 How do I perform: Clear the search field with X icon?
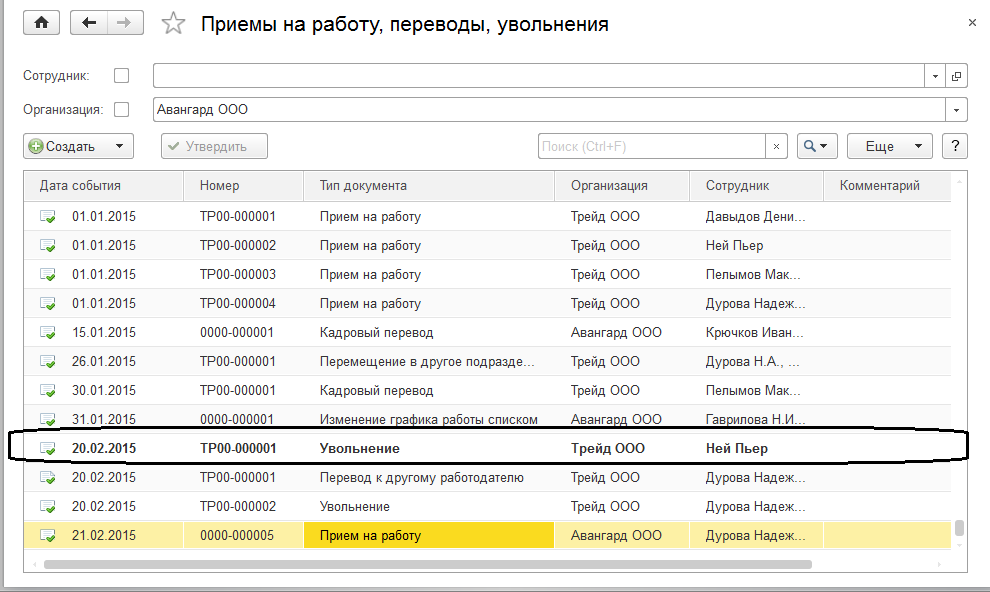[x=777, y=146]
